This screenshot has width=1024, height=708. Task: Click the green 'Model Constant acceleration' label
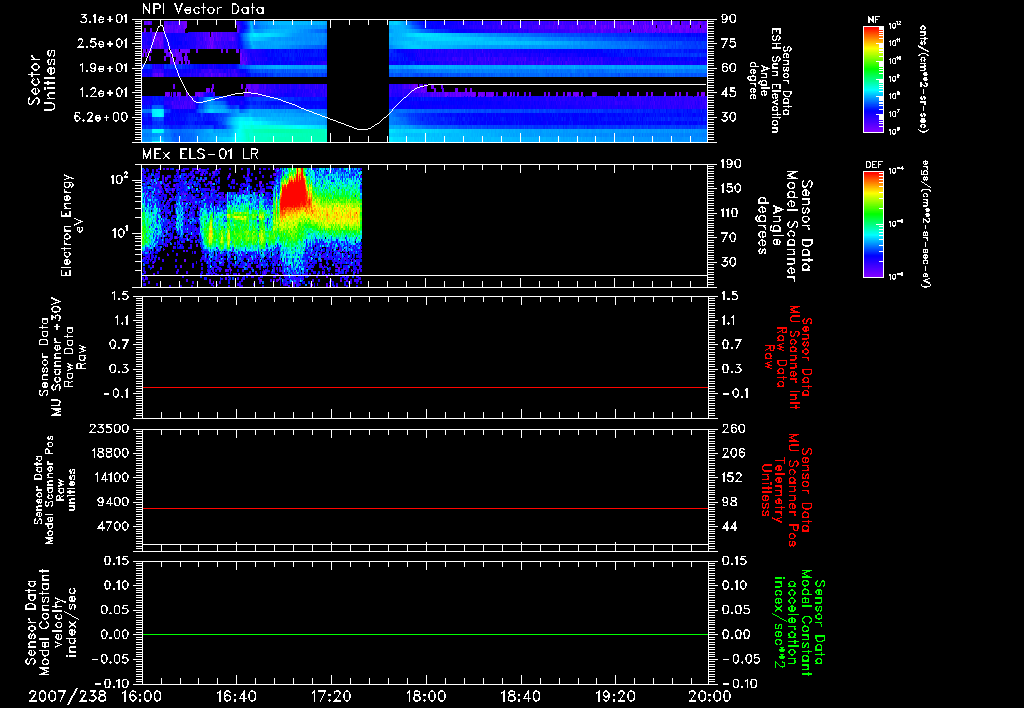pyautogui.click(x=799, y=623)
